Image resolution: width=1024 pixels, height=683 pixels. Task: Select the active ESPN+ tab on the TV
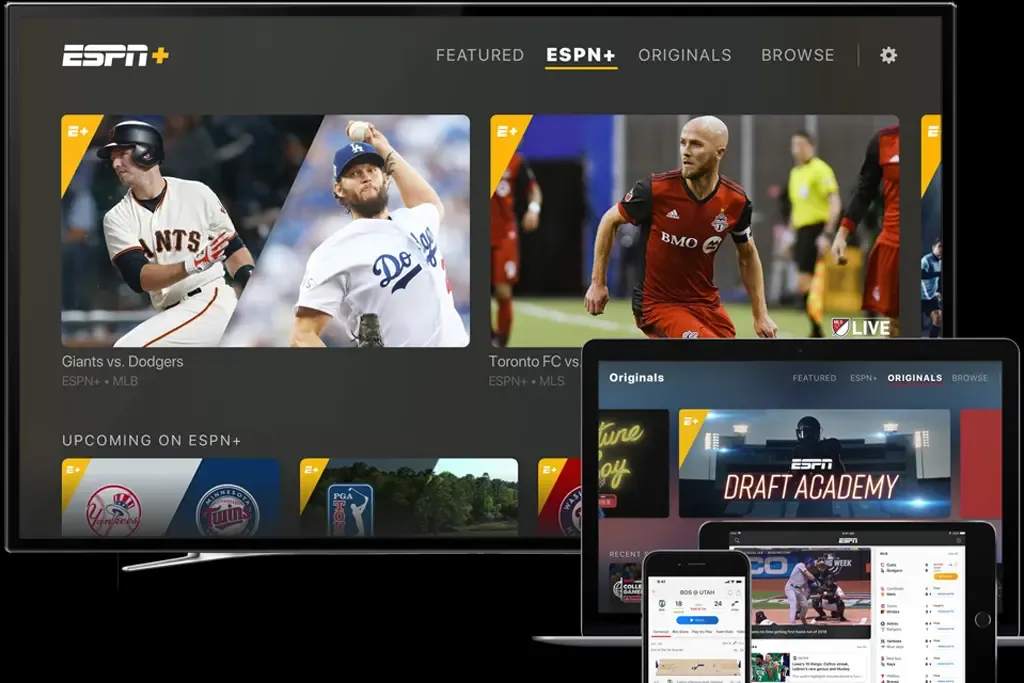point(581,55)
